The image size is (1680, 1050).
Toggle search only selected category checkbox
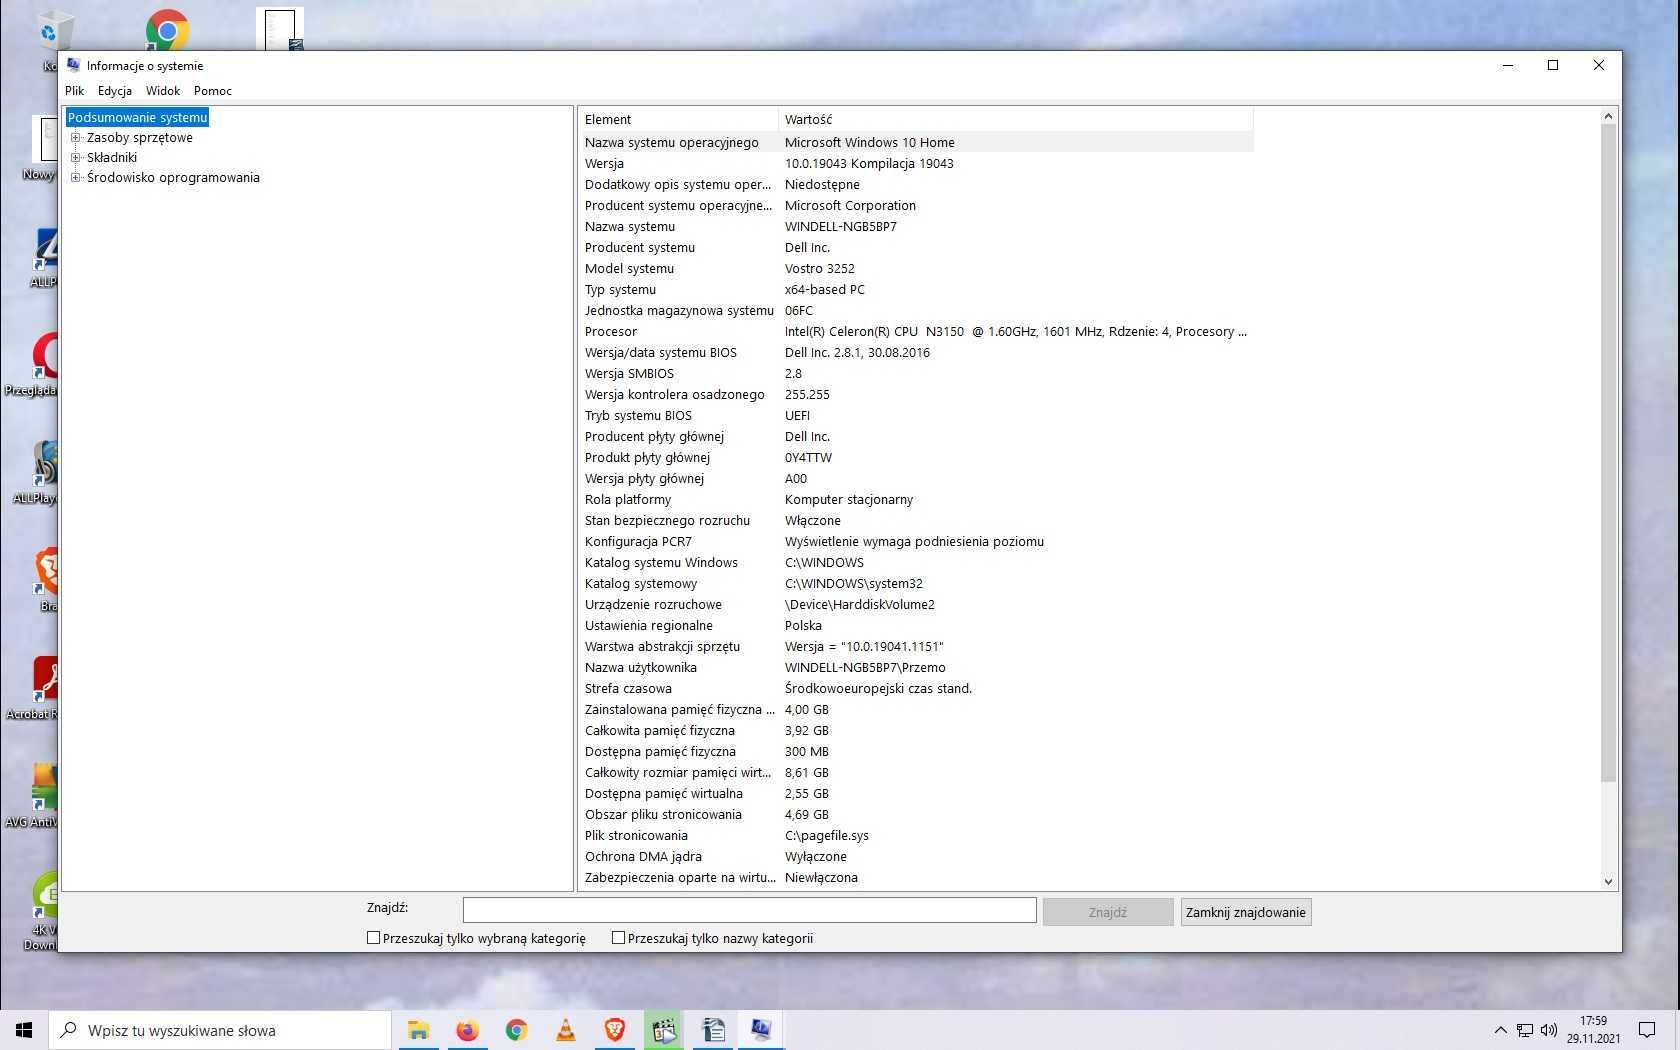tap(374, 938)
